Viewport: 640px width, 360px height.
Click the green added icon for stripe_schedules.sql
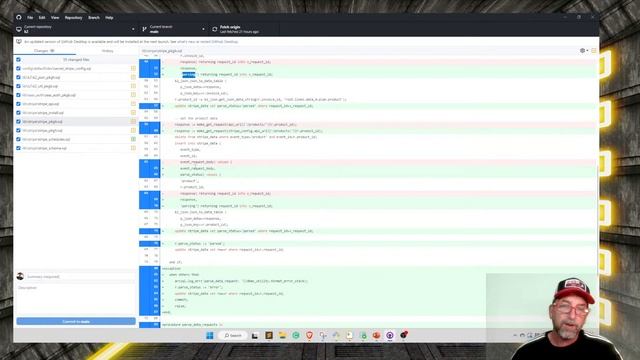pyautogui.click(x=133, y=139)
